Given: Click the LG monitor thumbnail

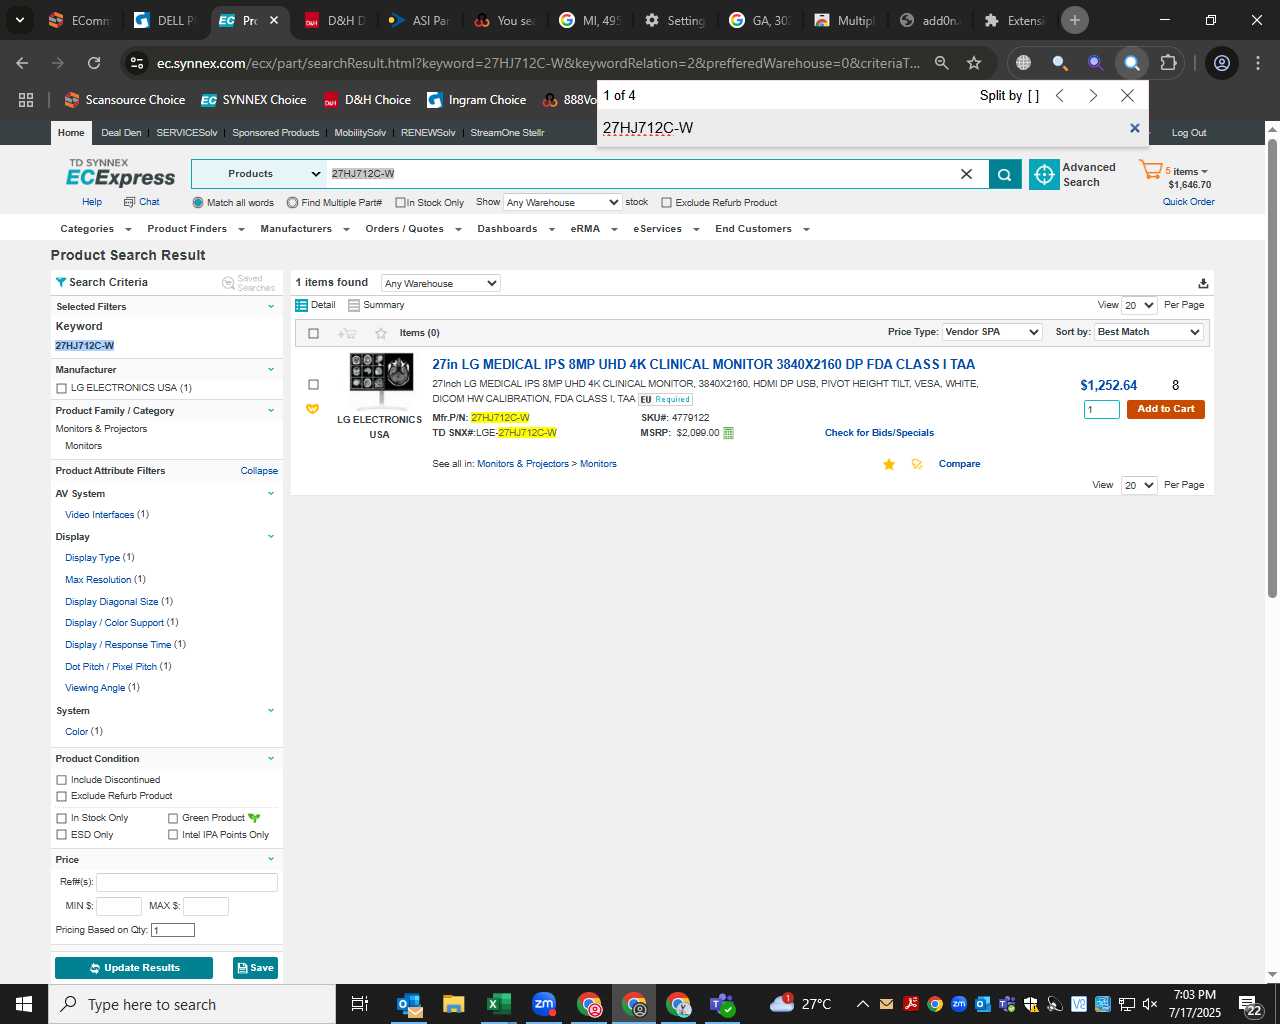Looking at the screenshot, I should tap(380, 382).
